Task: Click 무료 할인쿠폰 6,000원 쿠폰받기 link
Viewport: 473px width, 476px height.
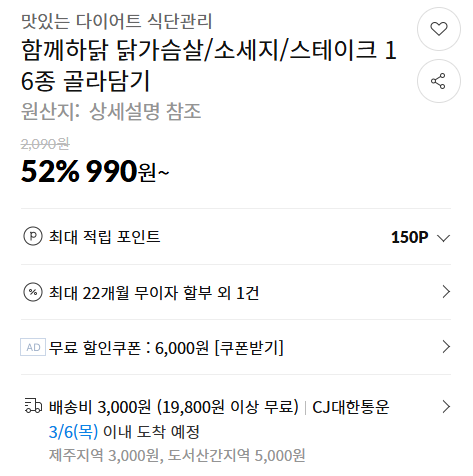Action: coord(166,347)
